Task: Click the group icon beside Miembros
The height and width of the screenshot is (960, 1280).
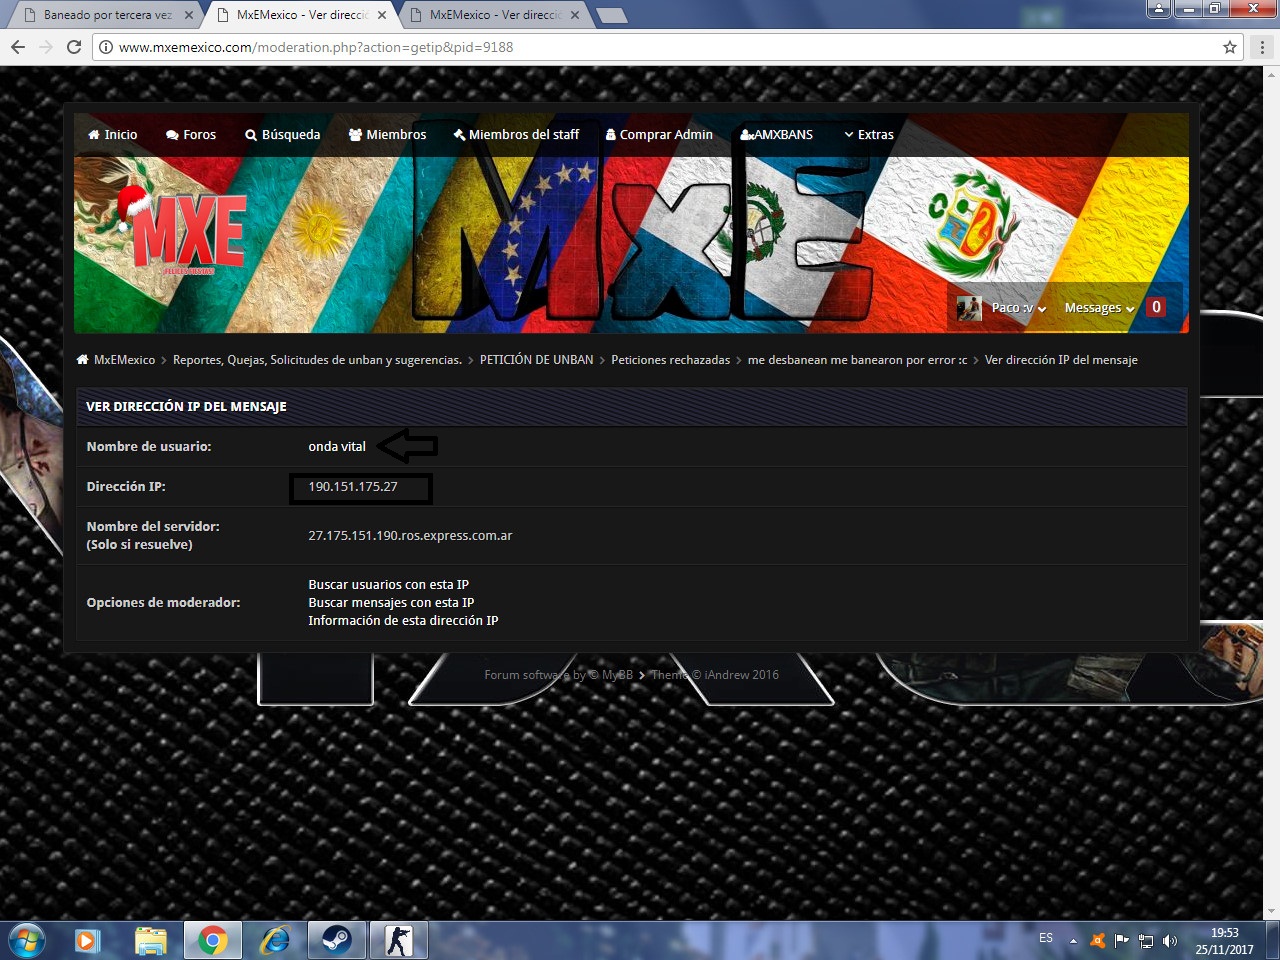Action: pos(355,135)
